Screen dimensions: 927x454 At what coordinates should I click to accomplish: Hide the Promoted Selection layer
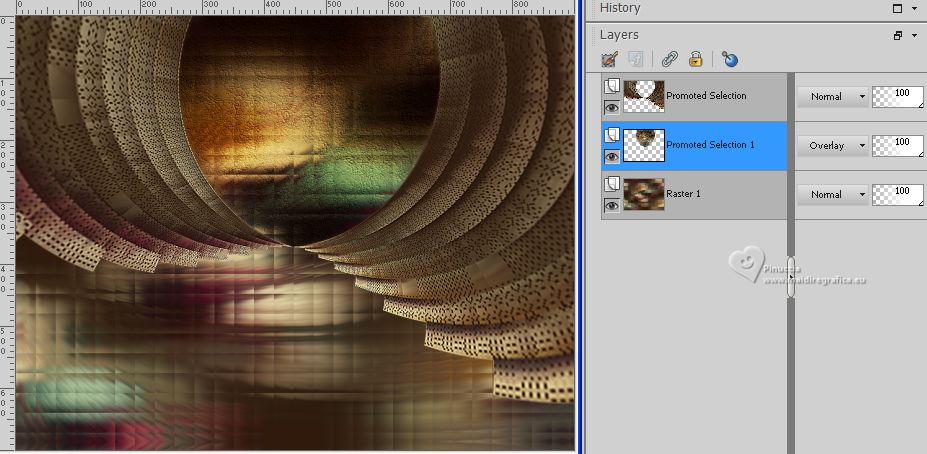pos(612,108)
